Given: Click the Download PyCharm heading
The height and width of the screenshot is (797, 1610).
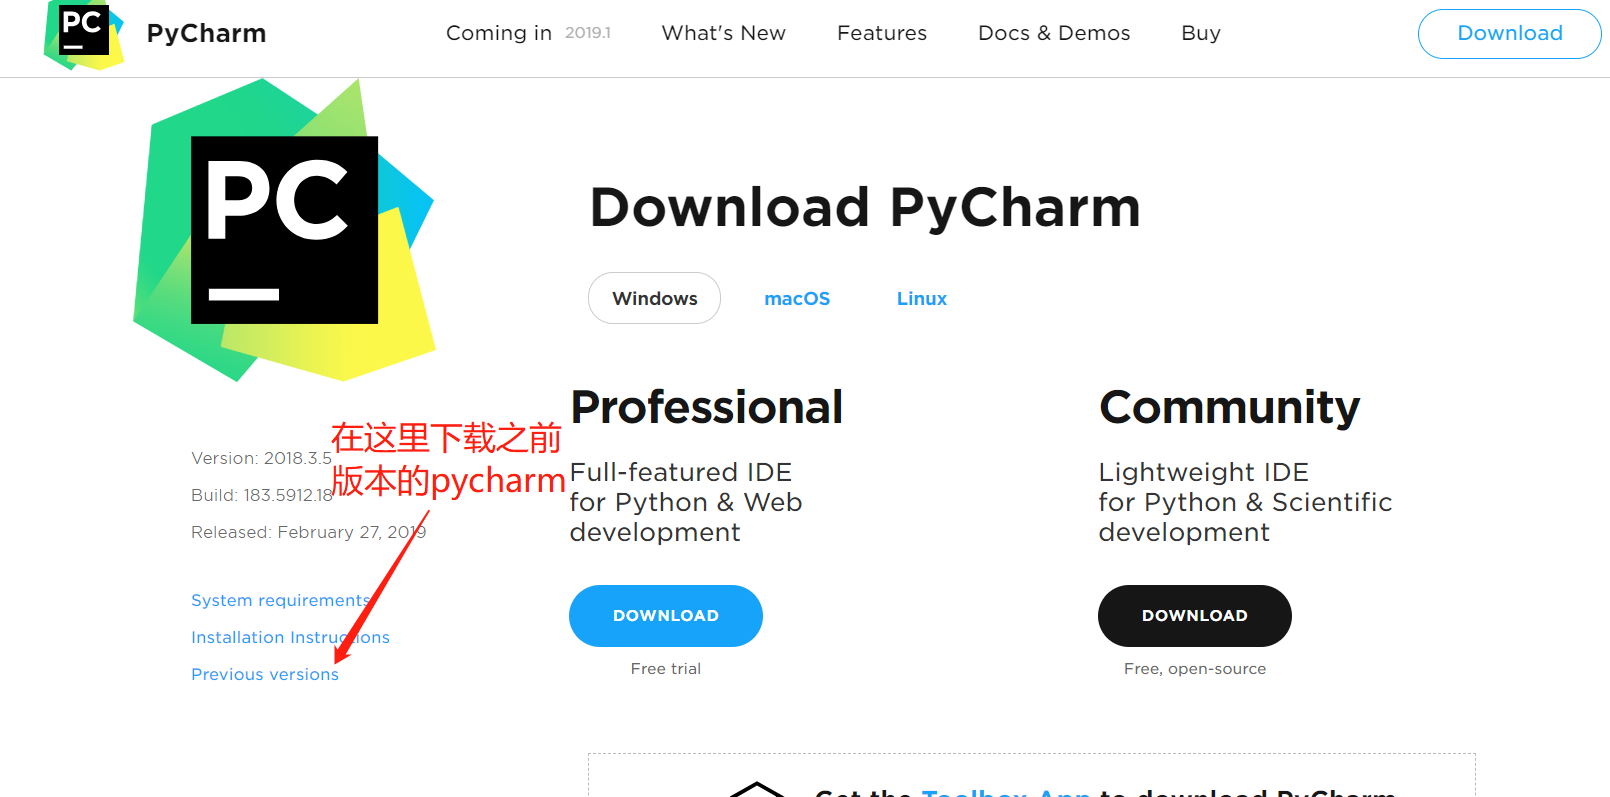Looking at the screenshot, I should 865,208.
